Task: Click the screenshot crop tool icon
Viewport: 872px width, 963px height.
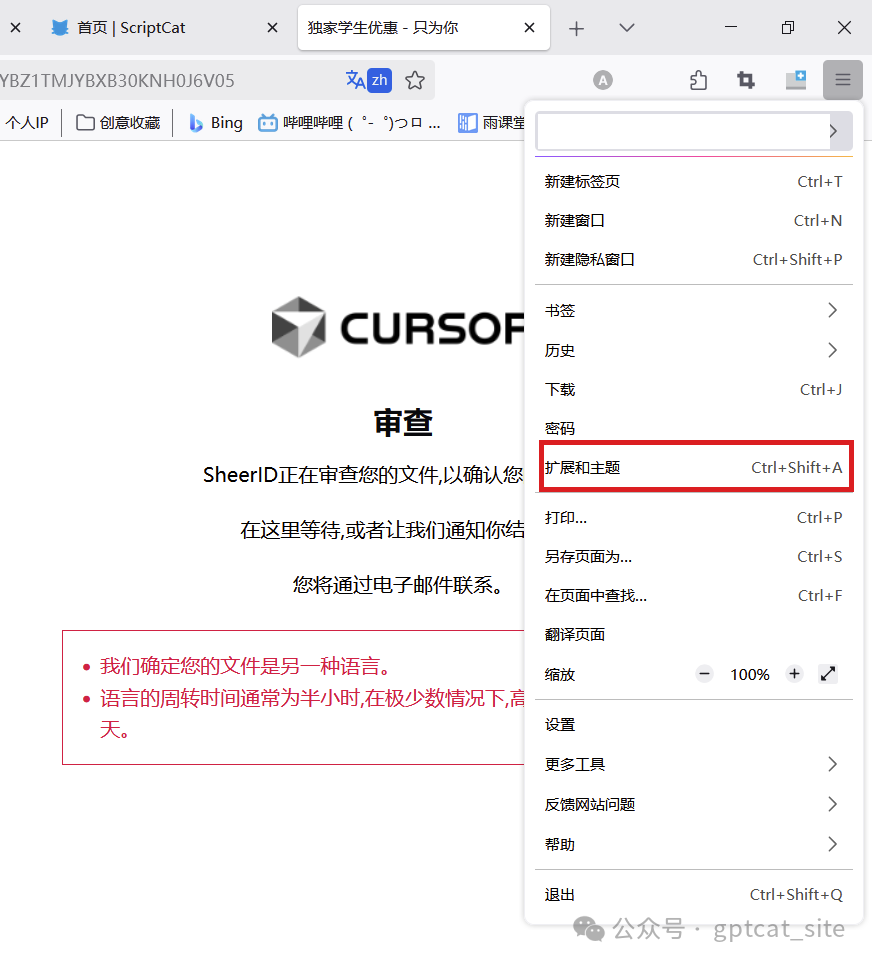Action: [x=745, y=80]
